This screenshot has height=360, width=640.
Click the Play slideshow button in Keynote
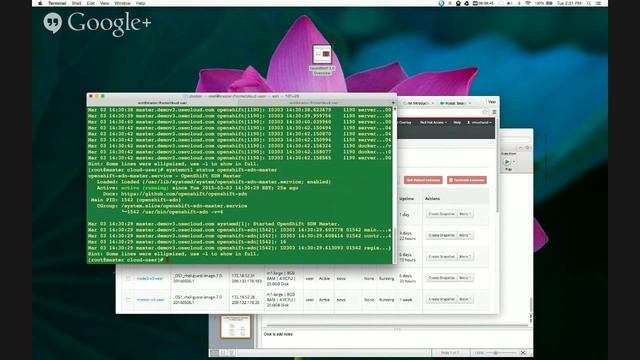(507, 162)
